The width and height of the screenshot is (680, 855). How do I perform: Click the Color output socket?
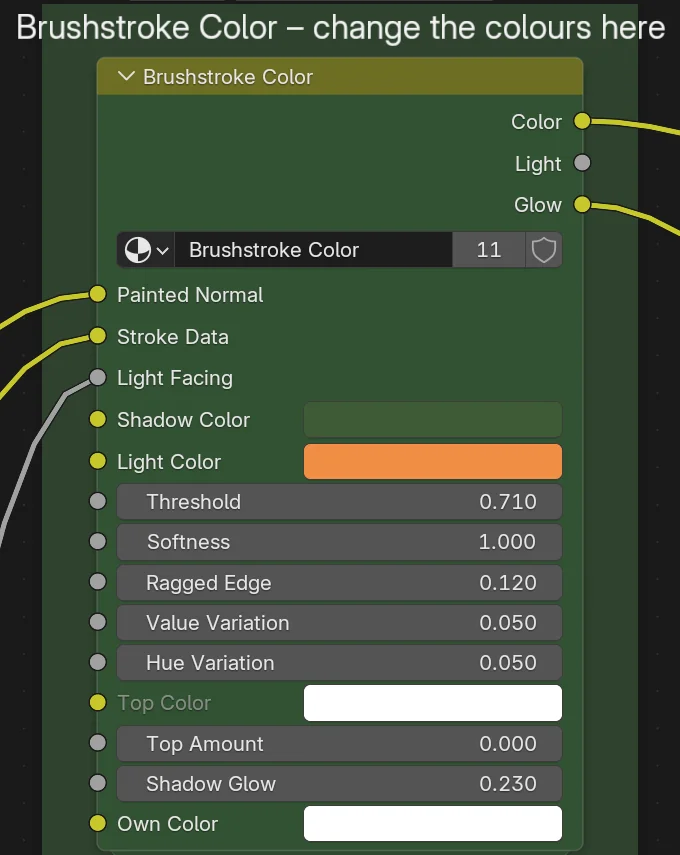tap(582, 121)
